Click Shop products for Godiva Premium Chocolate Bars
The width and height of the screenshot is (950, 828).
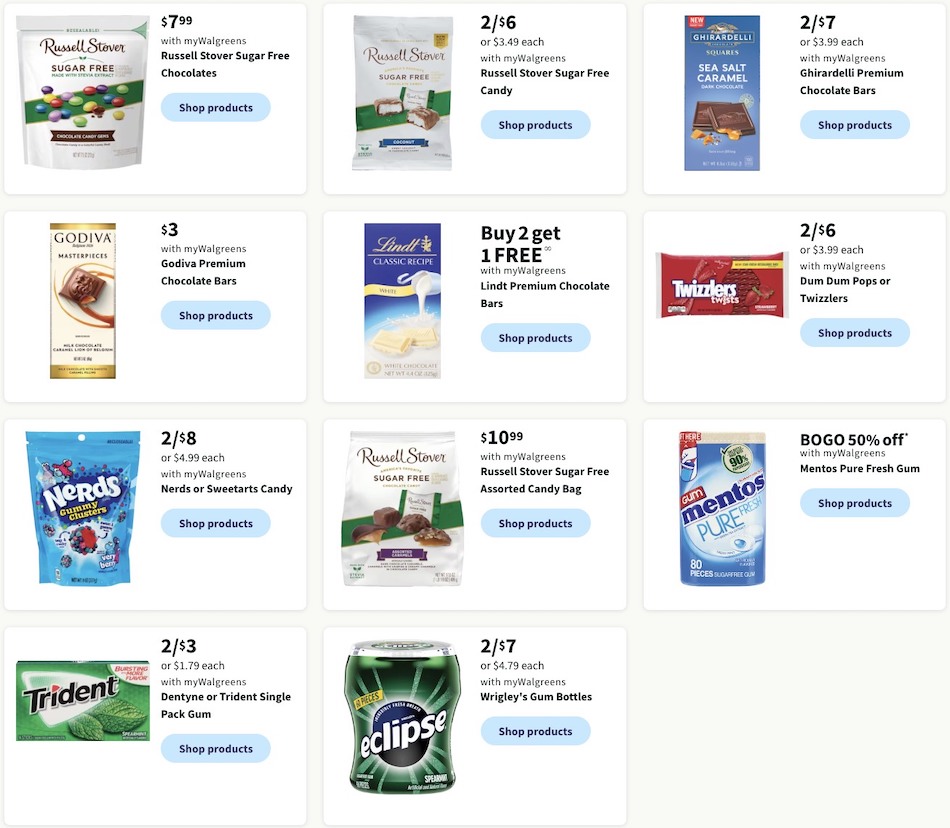(x=215, y=315)
